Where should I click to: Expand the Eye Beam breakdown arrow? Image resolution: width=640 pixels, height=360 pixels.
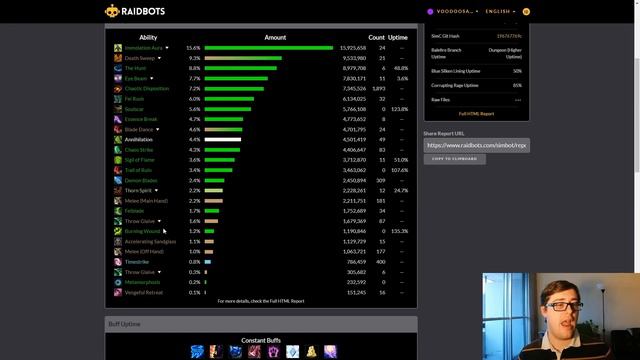click(151, 78)
